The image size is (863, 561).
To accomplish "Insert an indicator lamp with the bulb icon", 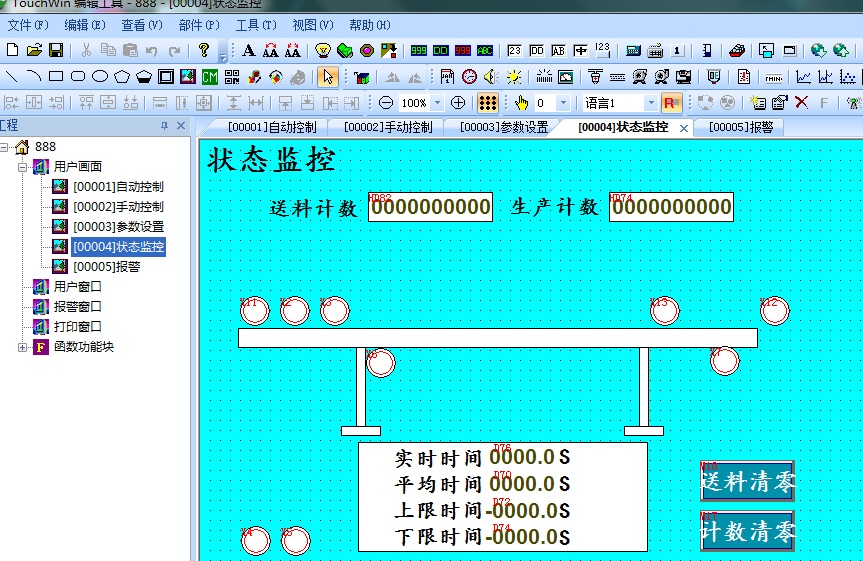I will (x=323, y=50).
